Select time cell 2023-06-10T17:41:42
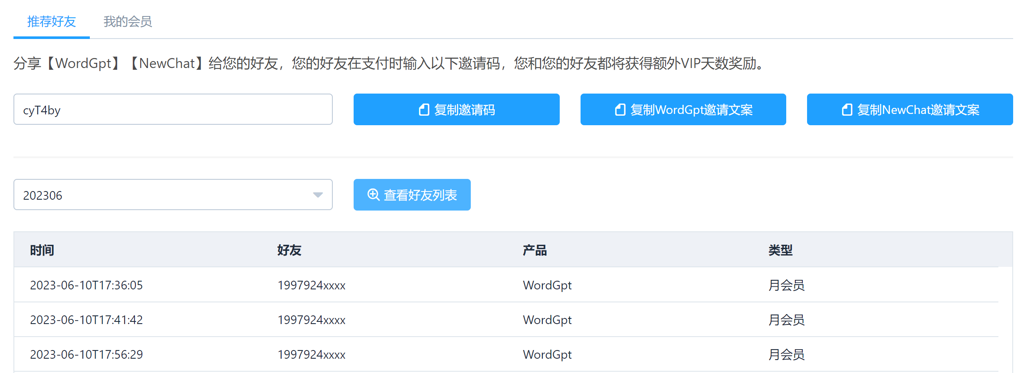The width and height of the screenshot is (1024, 373). (86, 320)
